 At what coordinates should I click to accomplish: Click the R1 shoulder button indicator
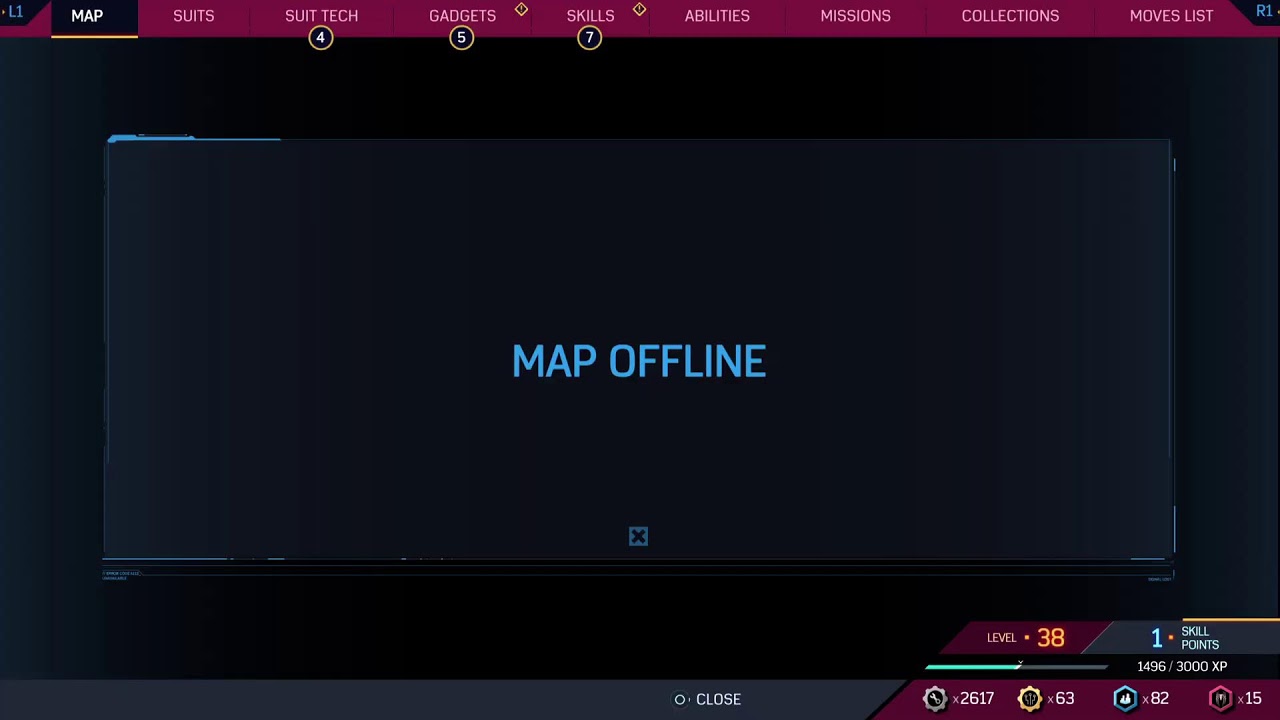click(x=1264, y=11)
